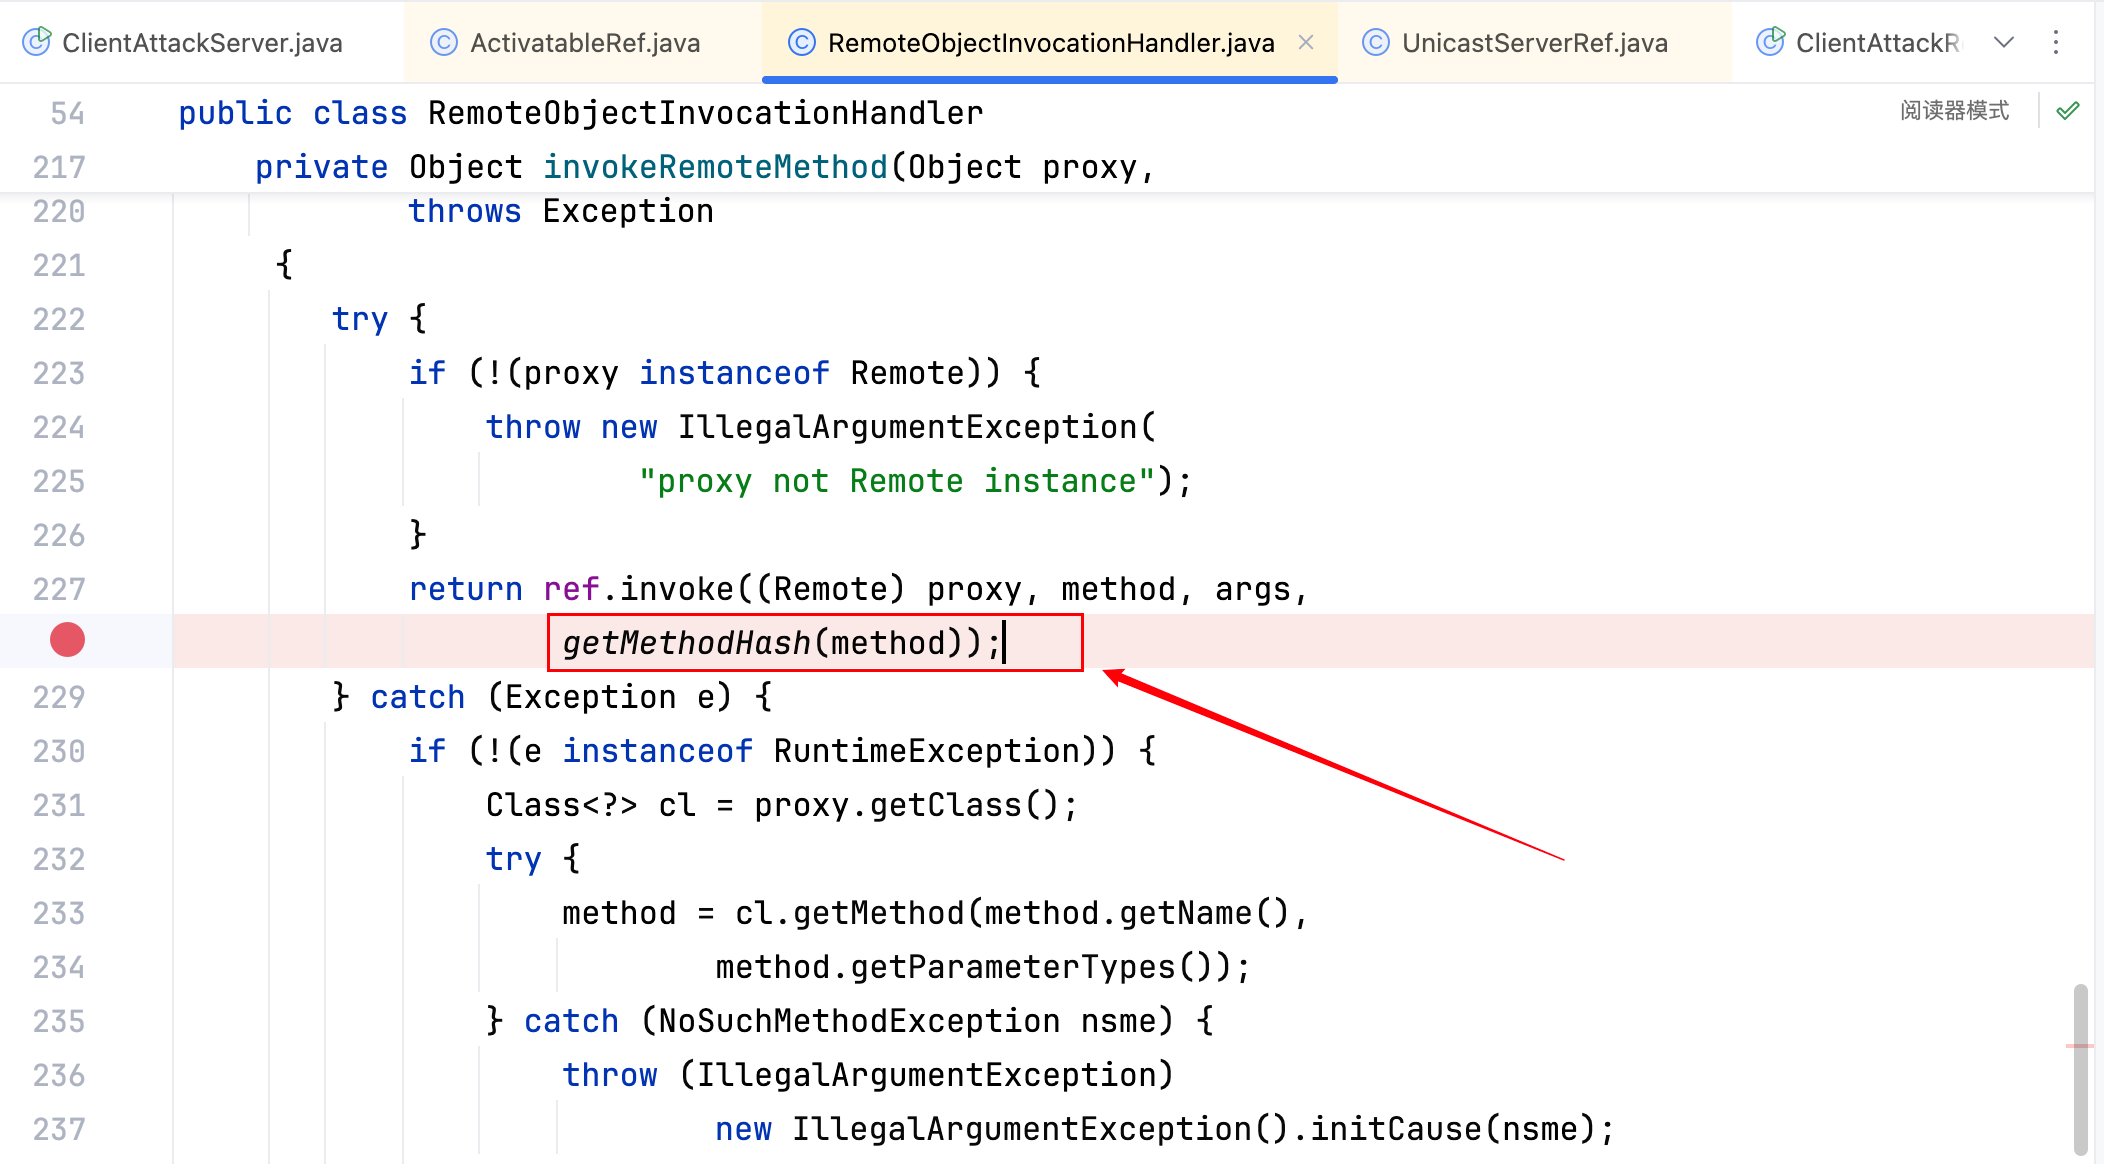Expand the hidden tabs dropdown chevron
This screenshot has width=2104, height=1164.
(2004, 42)
